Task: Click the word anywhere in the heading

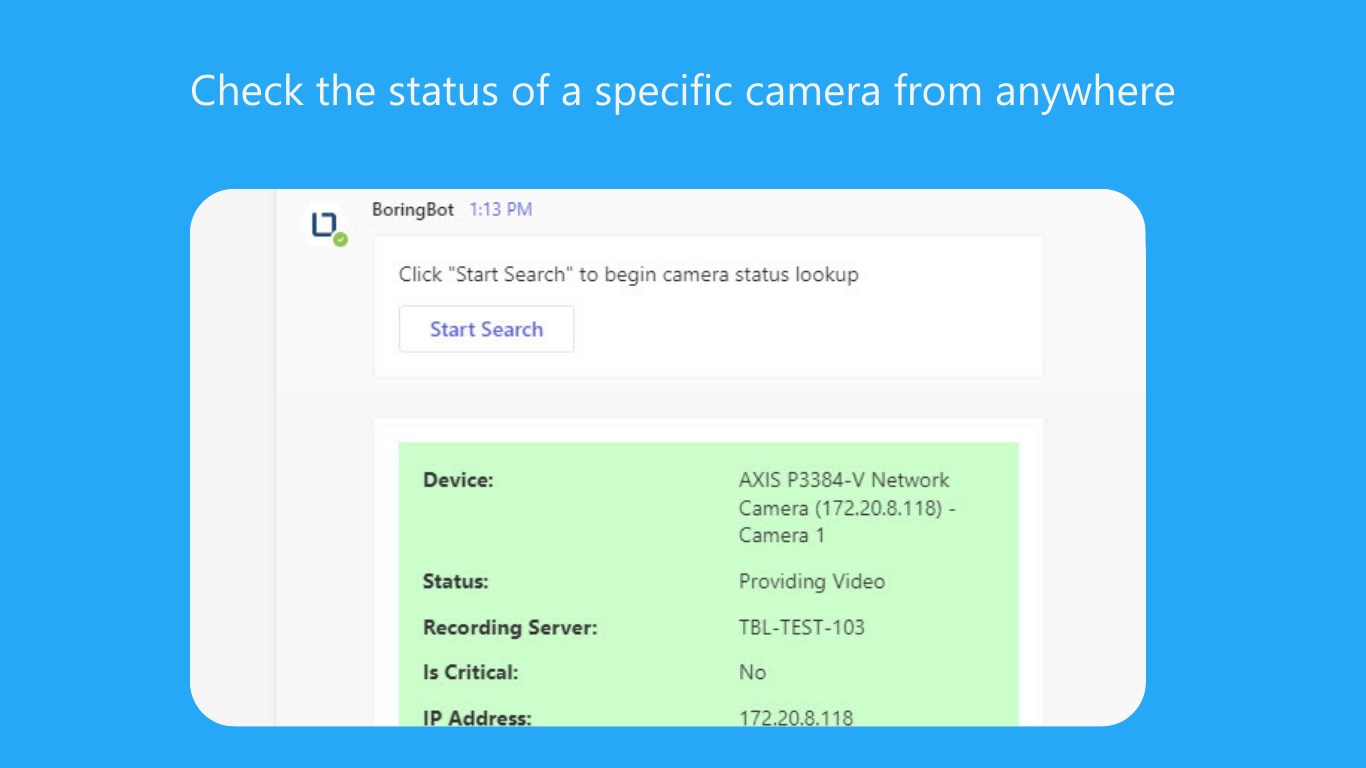Action: tap(1085, 91)
